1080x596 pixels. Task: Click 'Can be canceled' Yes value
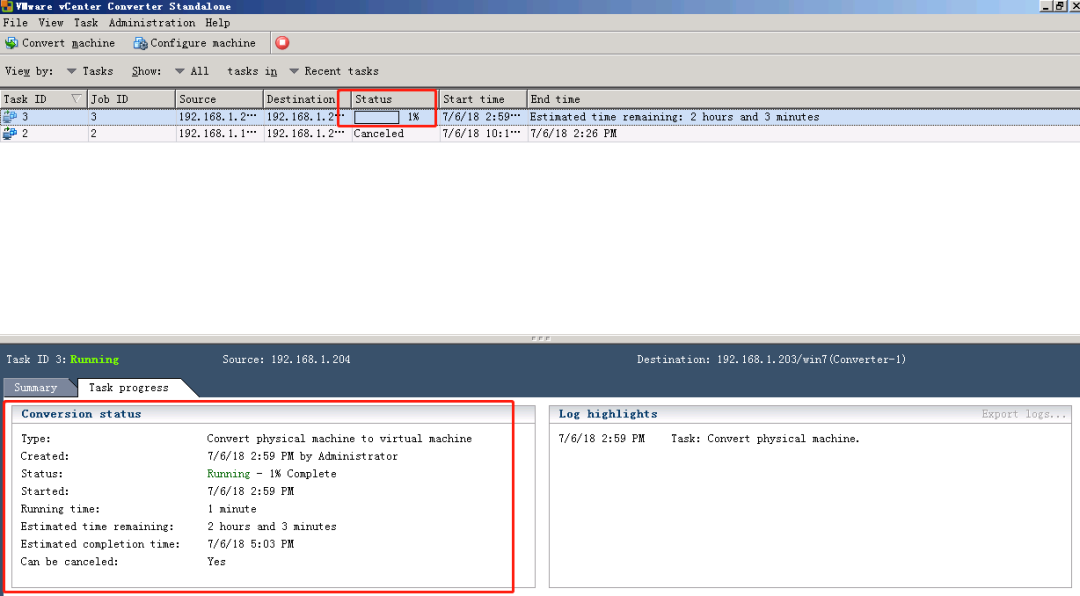click(216, 562)
